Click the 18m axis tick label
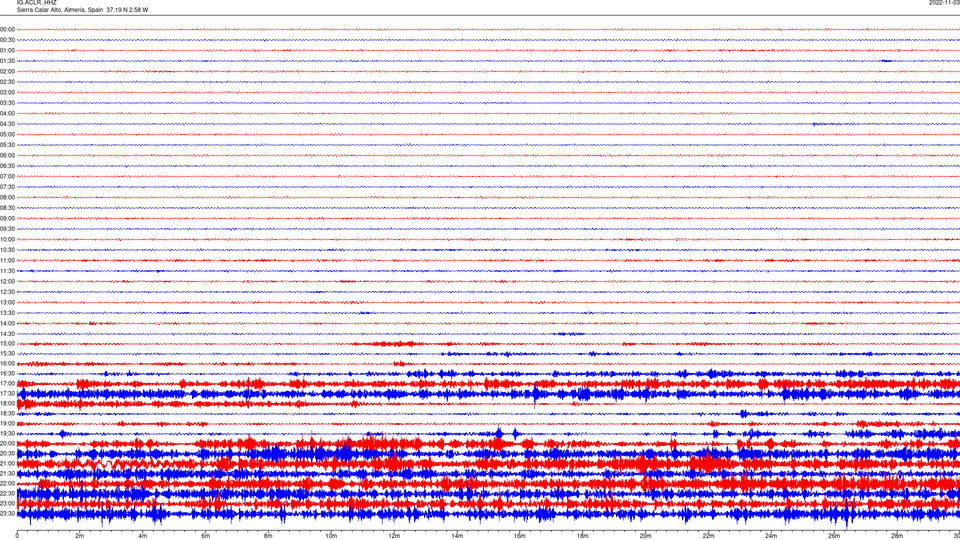Image resolution: width=960 pixels, height=540 pixels. coord(582,536)
